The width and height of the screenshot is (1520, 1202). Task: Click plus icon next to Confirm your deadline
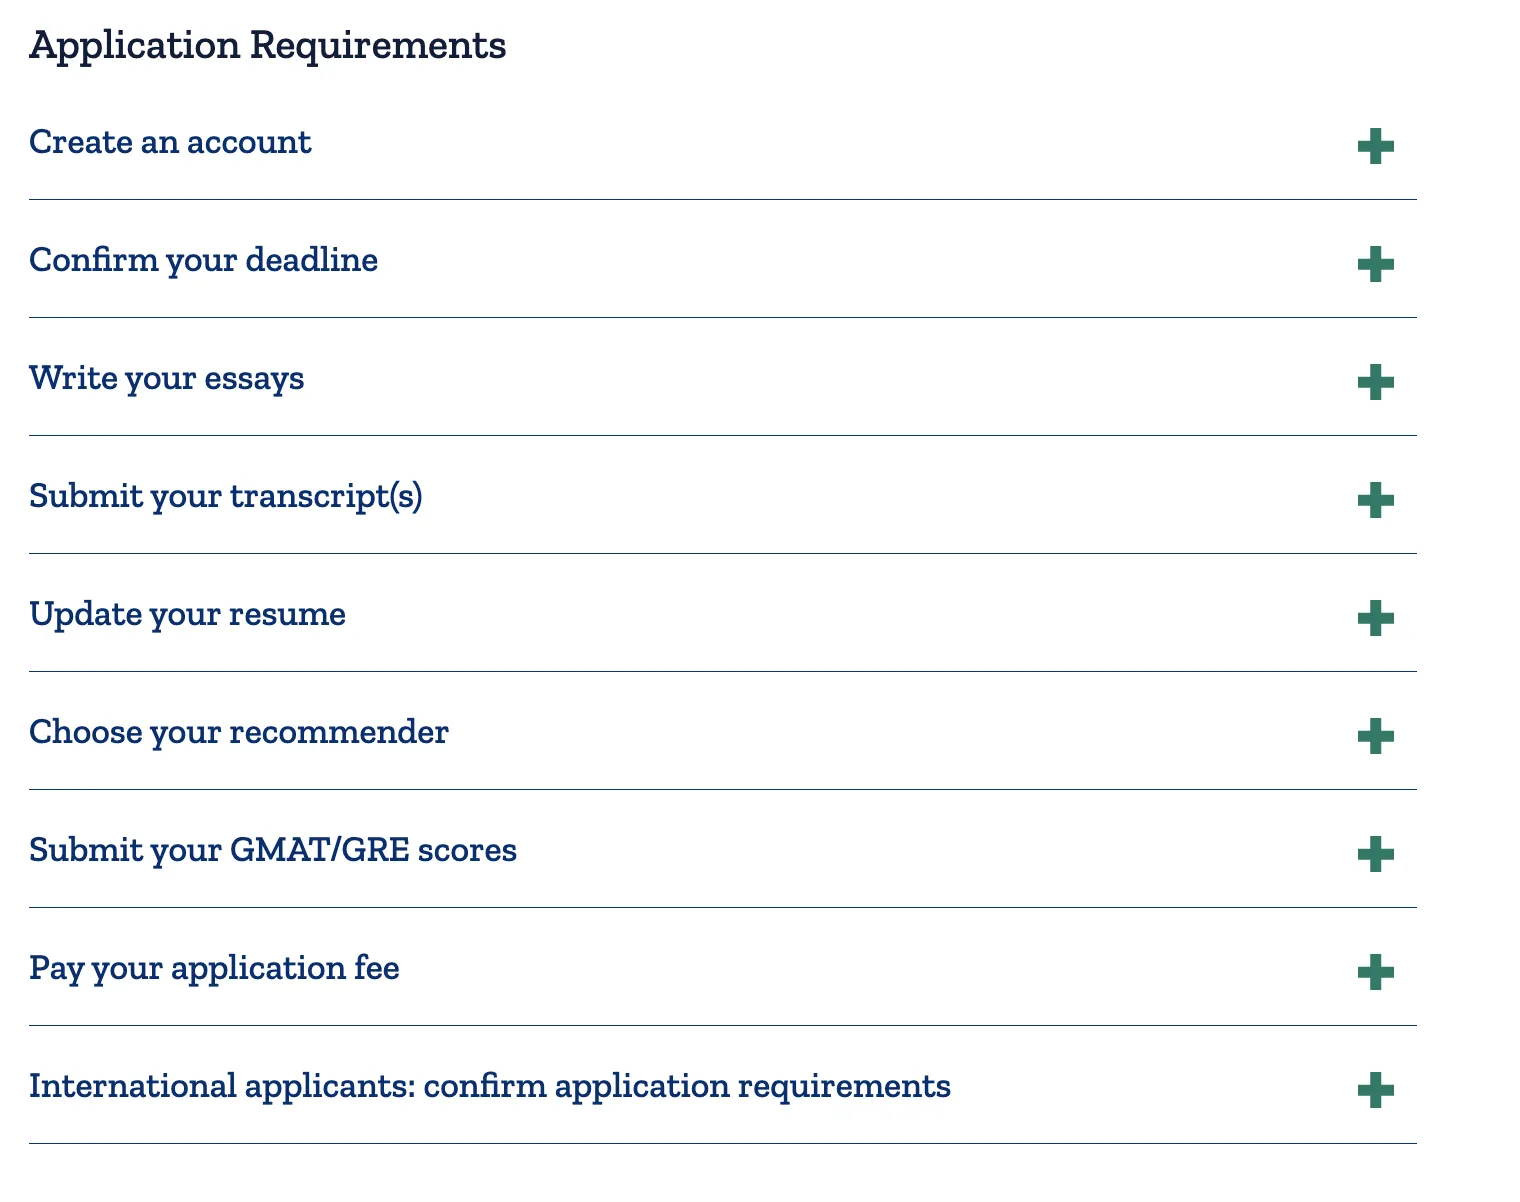1375,264
